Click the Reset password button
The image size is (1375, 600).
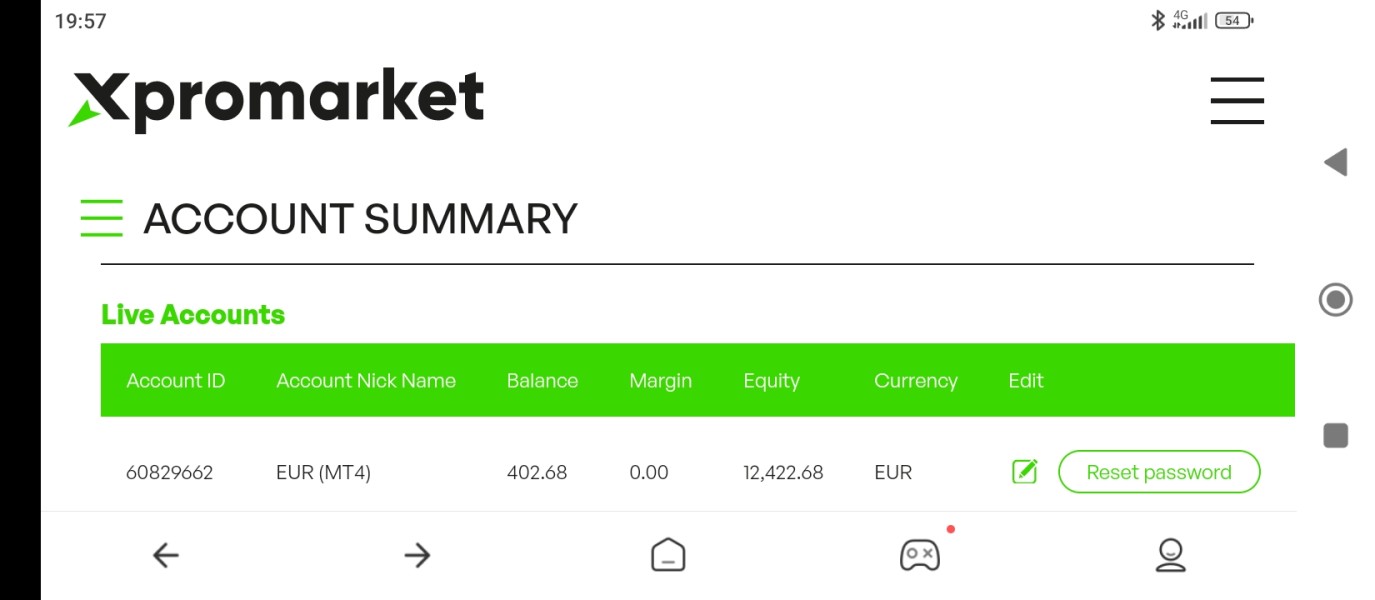(x=1159, y=472)
